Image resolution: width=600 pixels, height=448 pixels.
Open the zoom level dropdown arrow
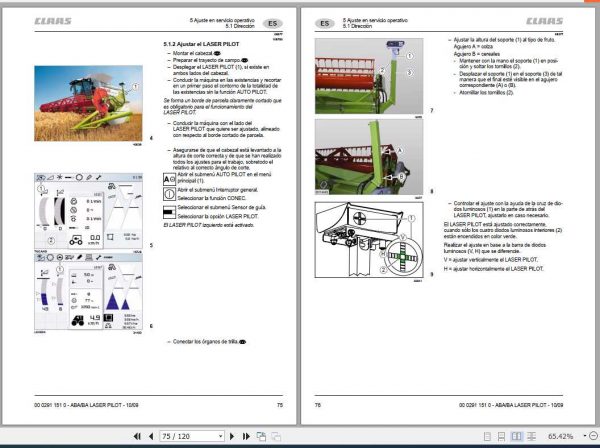tap(585, 436)
